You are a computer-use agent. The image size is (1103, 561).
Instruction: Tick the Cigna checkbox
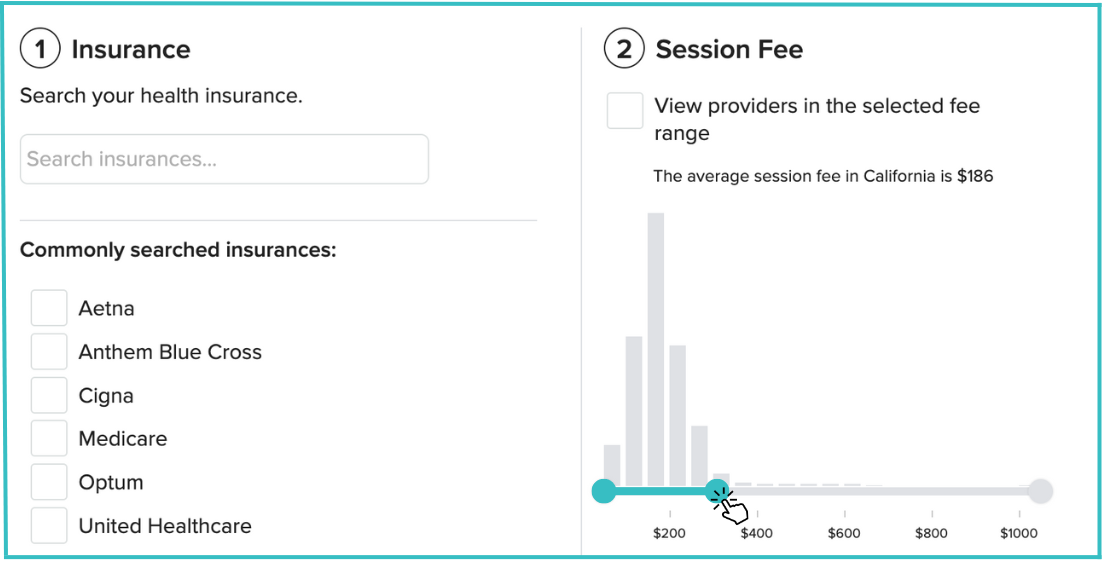coord(49,395)
